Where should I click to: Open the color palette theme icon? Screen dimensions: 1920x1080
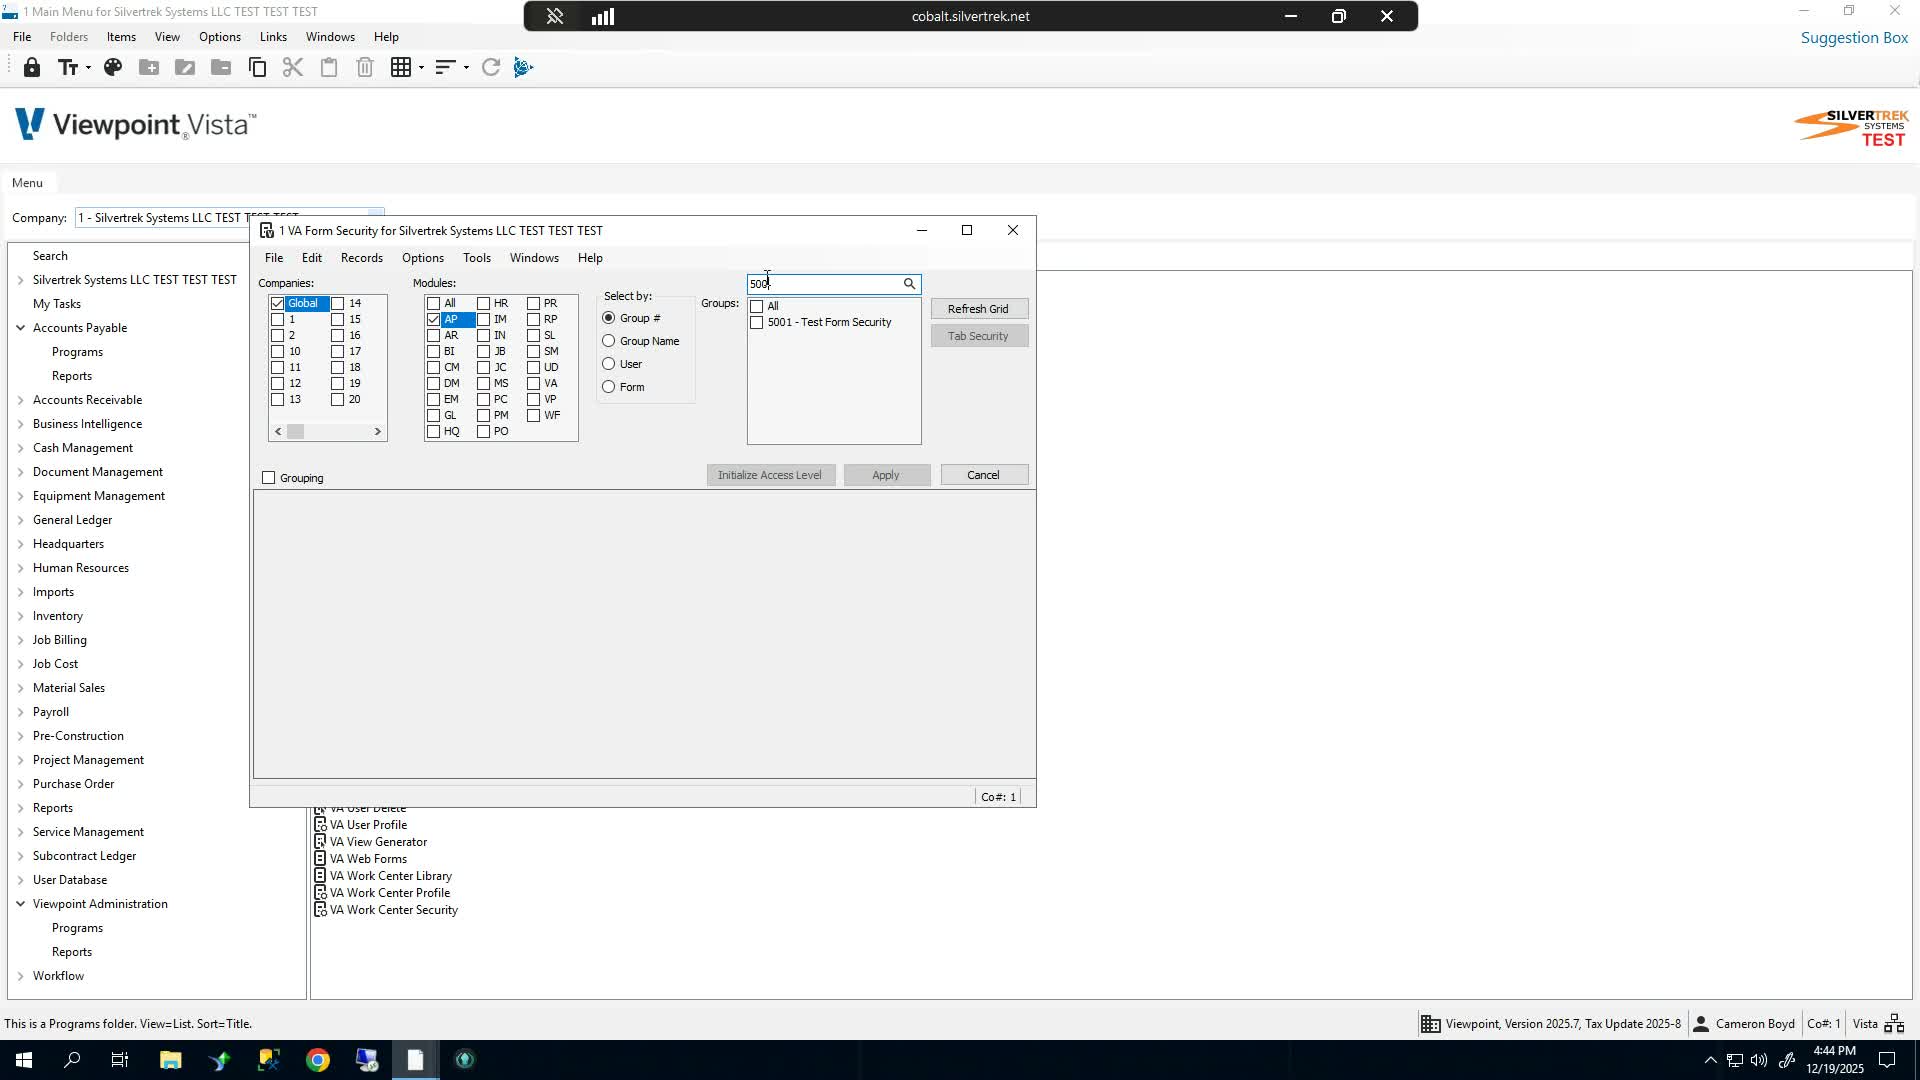point(113,67)
